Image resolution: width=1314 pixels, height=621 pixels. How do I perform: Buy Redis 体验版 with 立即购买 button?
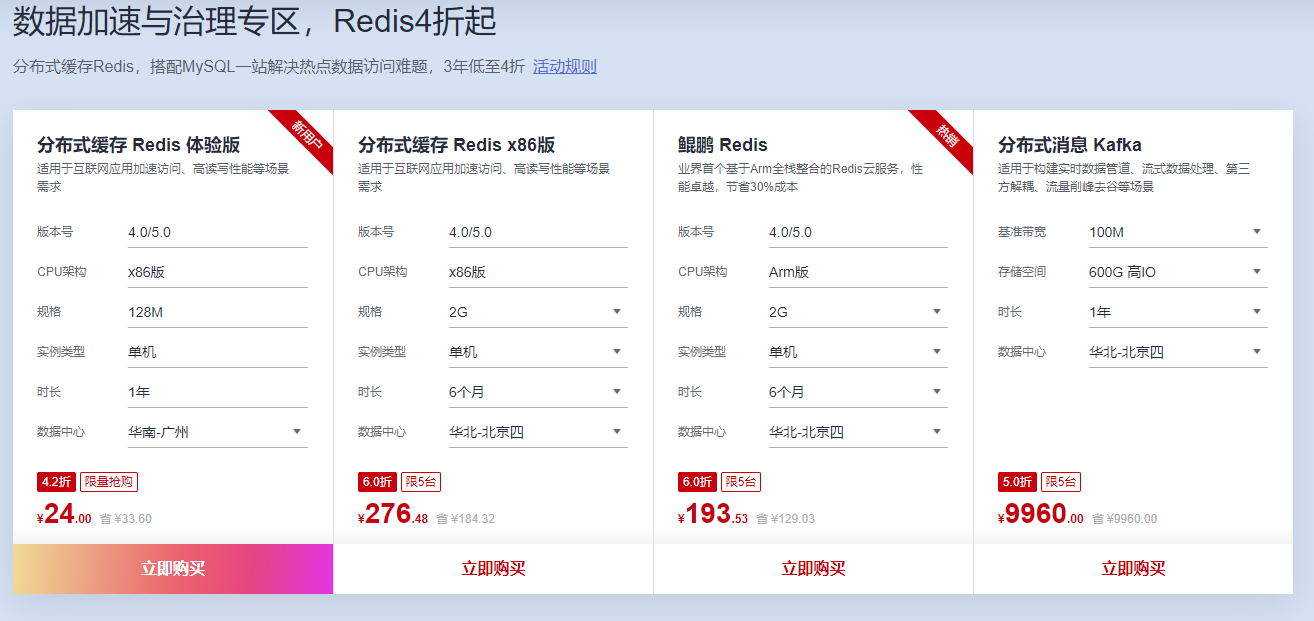pyautogui.click(x=173, y=569)
